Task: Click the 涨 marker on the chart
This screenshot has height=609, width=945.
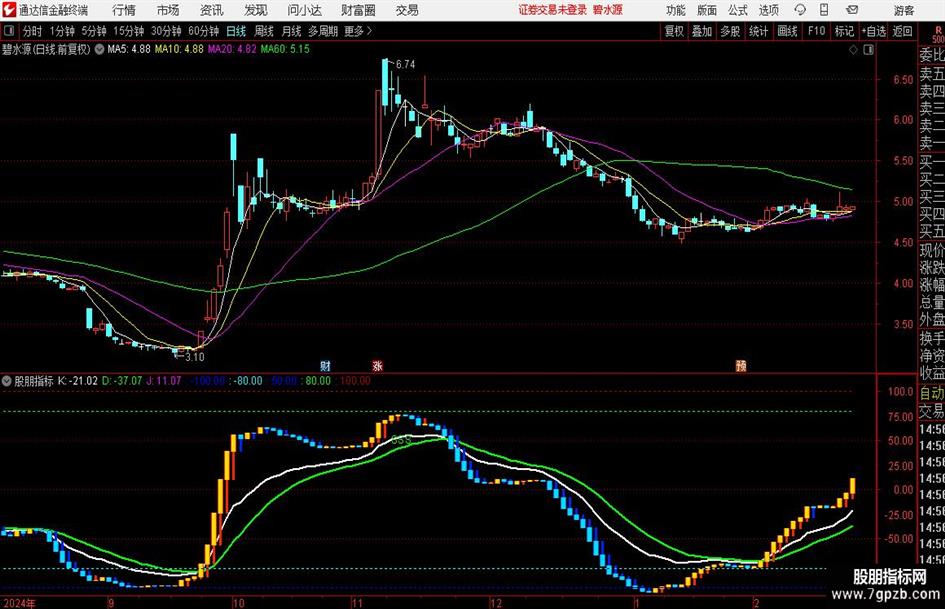Action: point(378,365)
